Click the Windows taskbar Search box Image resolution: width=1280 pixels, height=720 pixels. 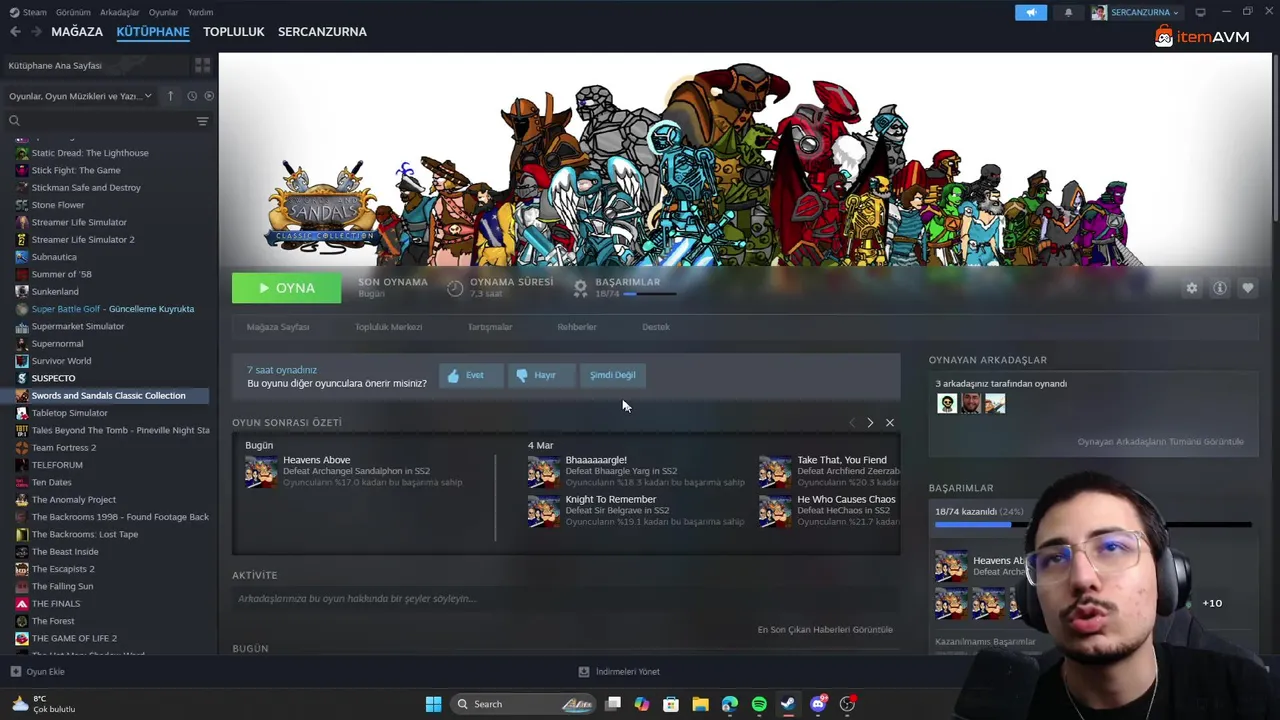(523, 704)
